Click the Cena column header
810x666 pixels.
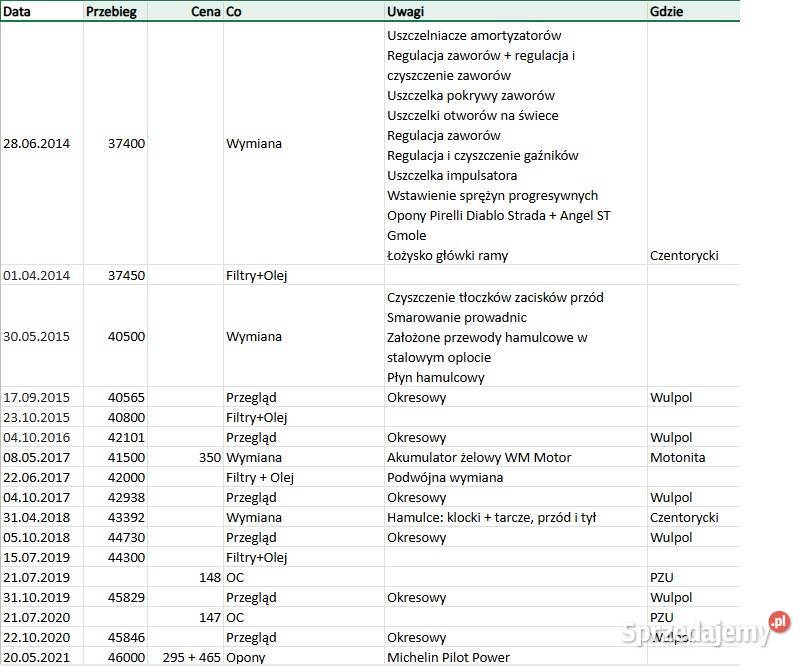[205, 11]
